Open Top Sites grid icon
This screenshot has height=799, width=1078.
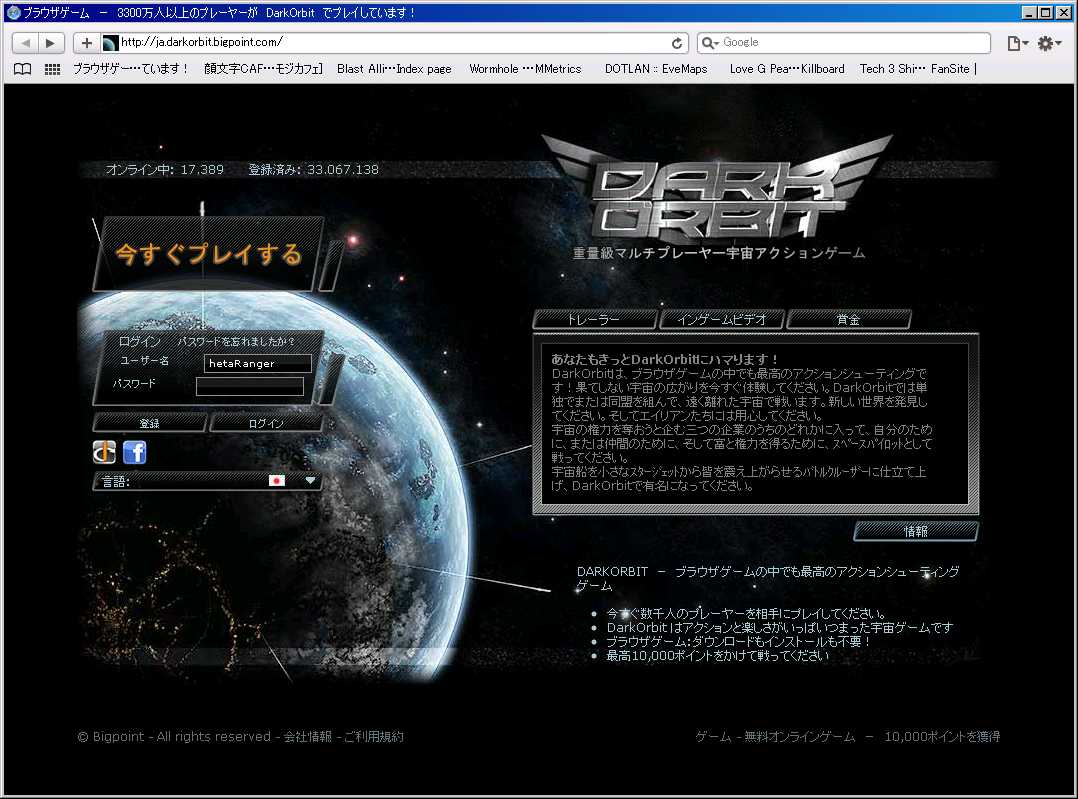click(52, 69)
